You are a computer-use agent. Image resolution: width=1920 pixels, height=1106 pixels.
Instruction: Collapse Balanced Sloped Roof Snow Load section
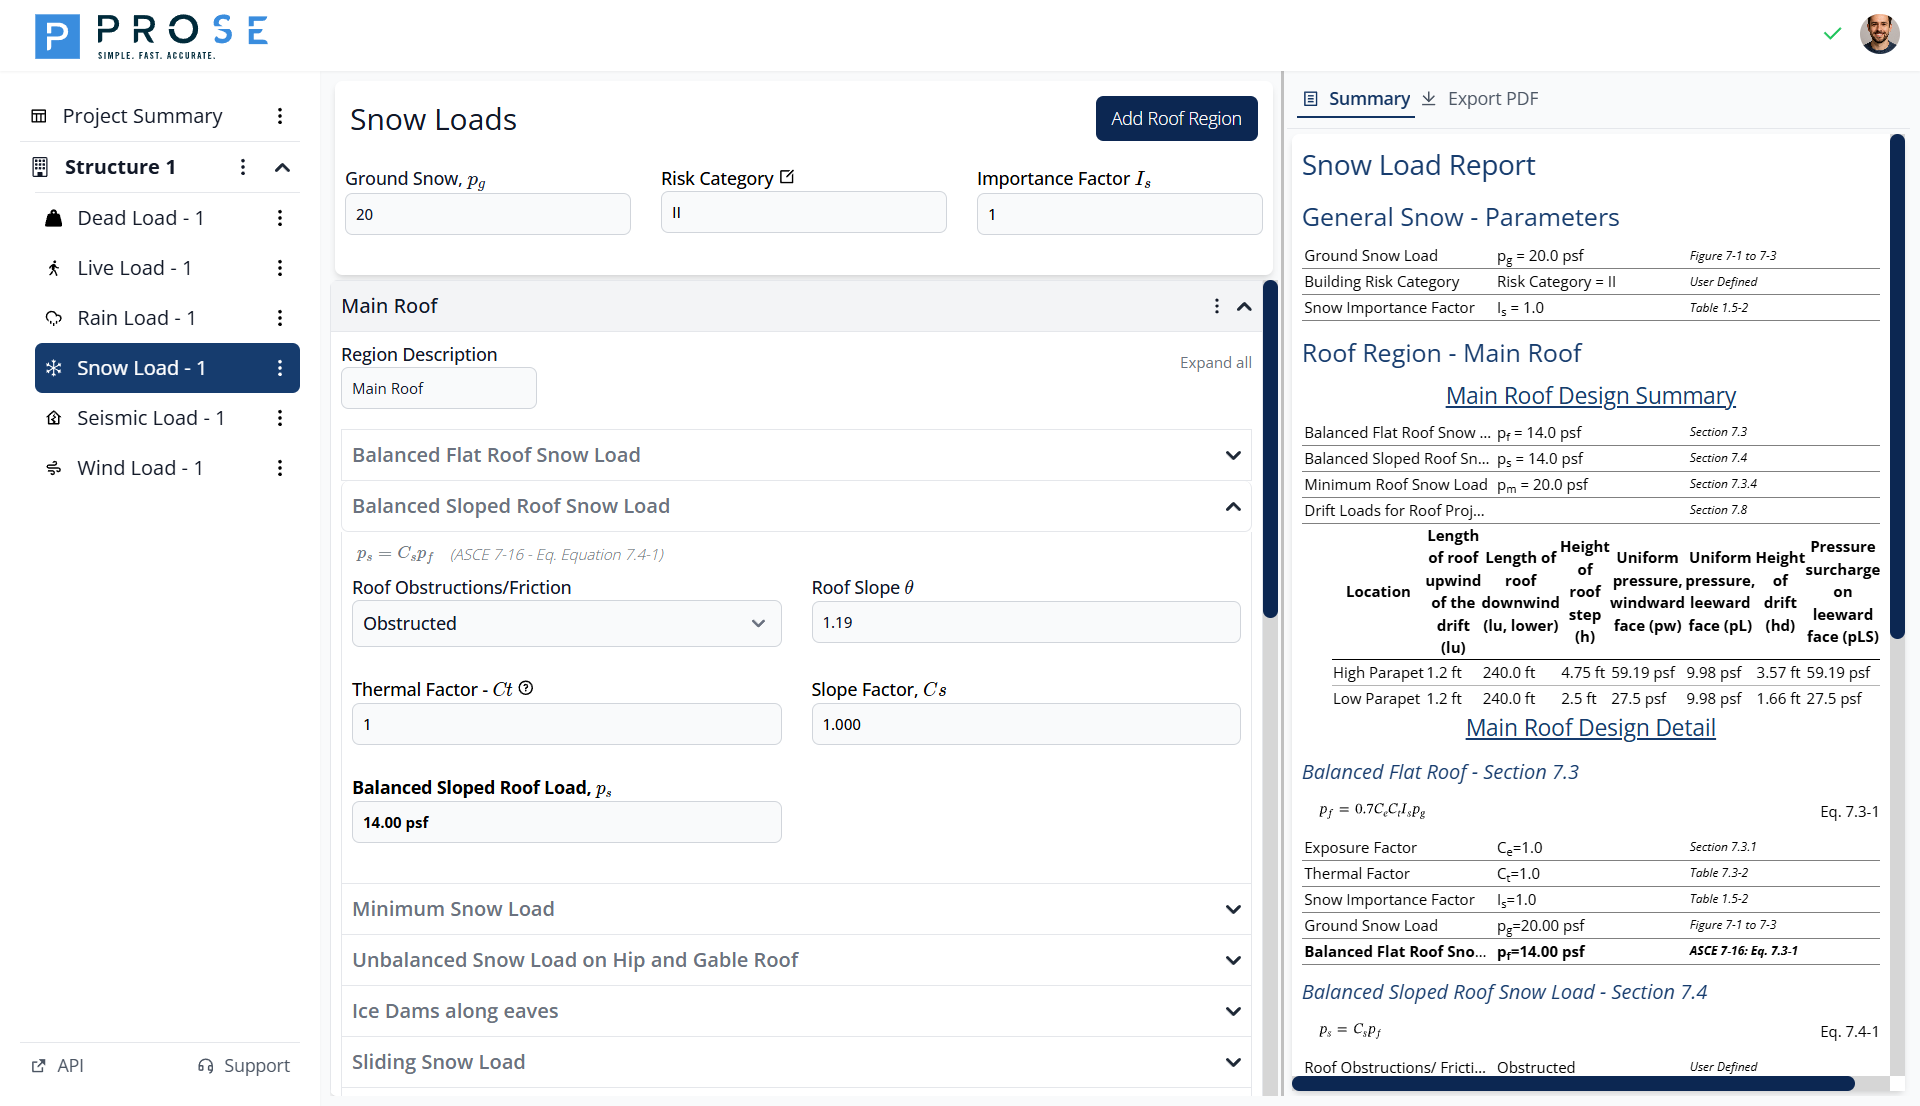1233,506
